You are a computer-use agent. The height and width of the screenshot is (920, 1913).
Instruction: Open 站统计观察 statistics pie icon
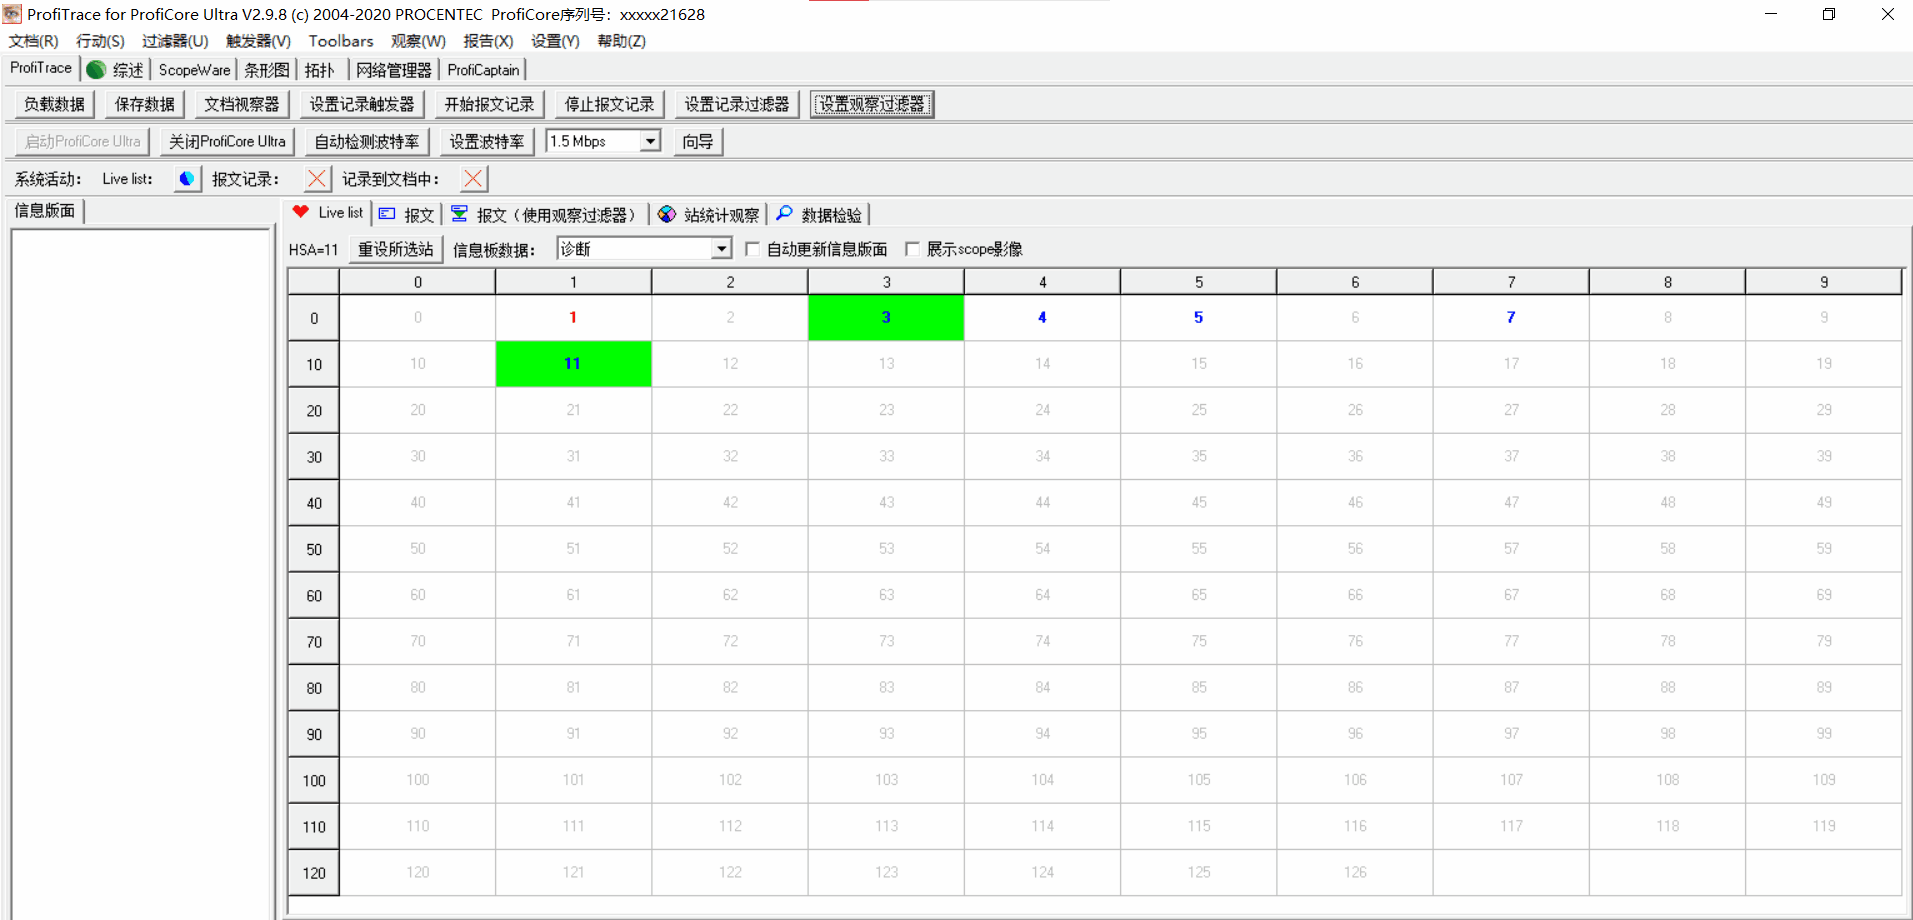[x=668, y=212]
